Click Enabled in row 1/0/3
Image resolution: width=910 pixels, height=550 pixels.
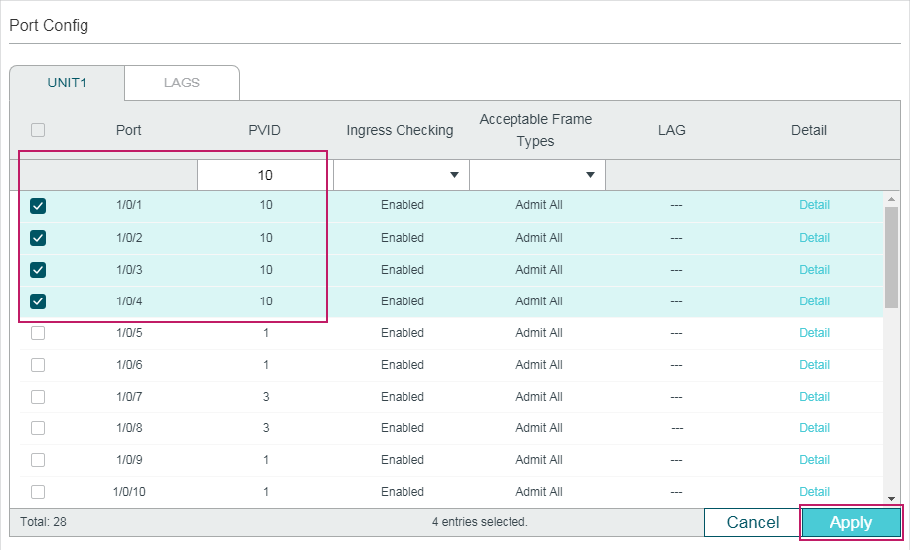[x=402, y=270]
